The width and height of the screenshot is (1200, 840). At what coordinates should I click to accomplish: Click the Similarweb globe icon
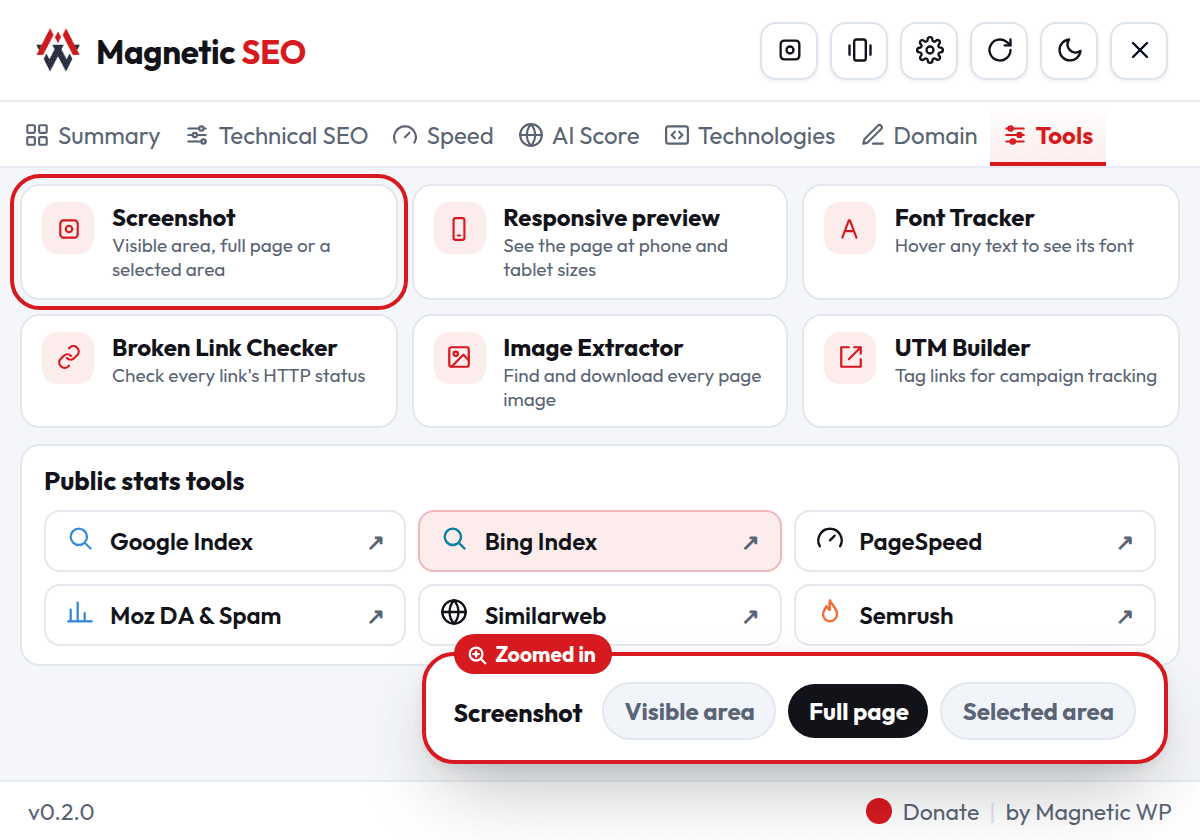(455, 612)
